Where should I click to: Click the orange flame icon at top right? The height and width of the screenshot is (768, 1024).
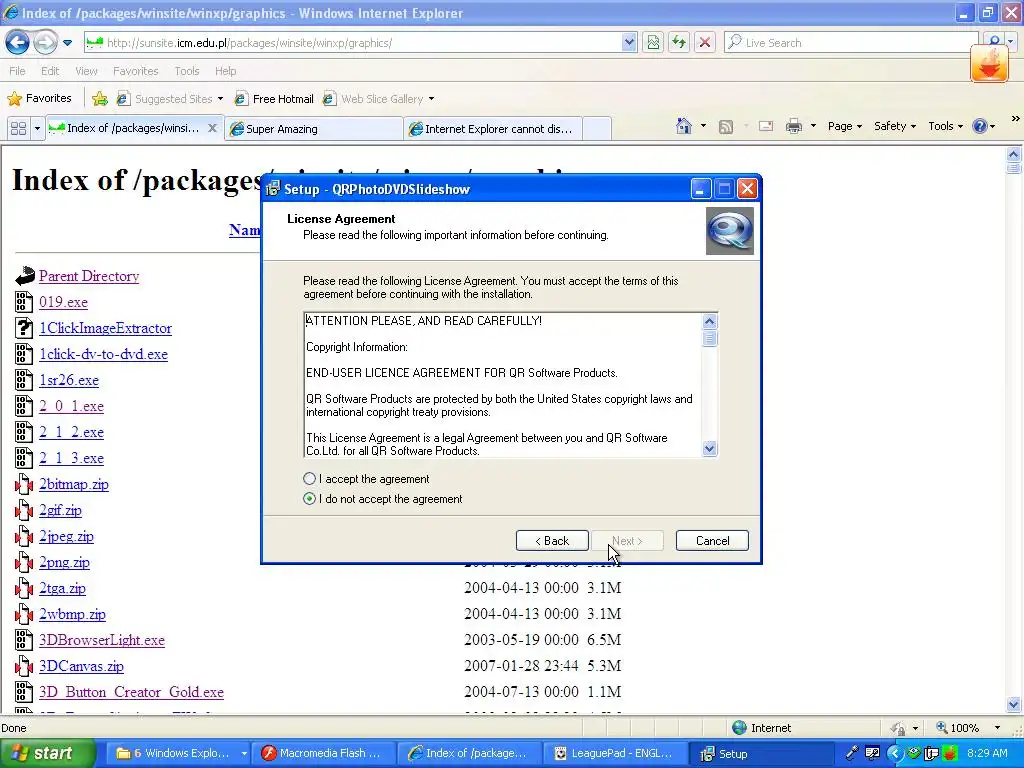[989, 64]
